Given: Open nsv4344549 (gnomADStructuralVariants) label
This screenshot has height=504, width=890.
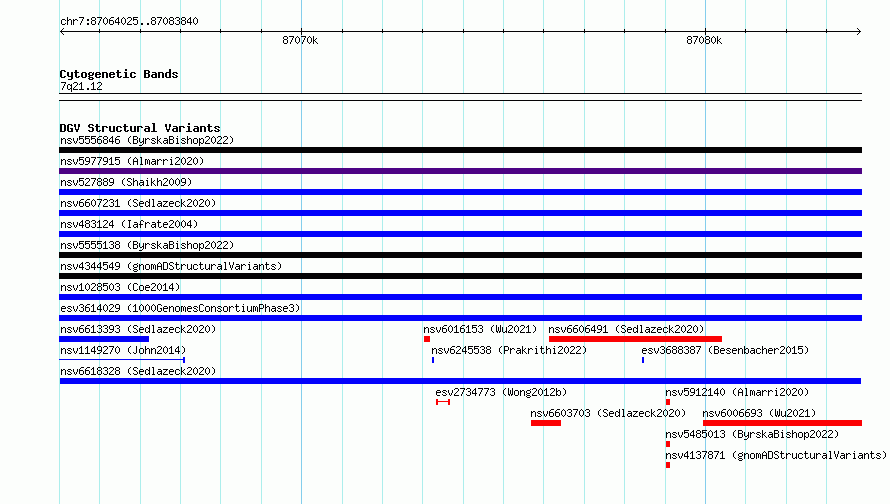Looking at the screenshot, I should coord(171,266).
